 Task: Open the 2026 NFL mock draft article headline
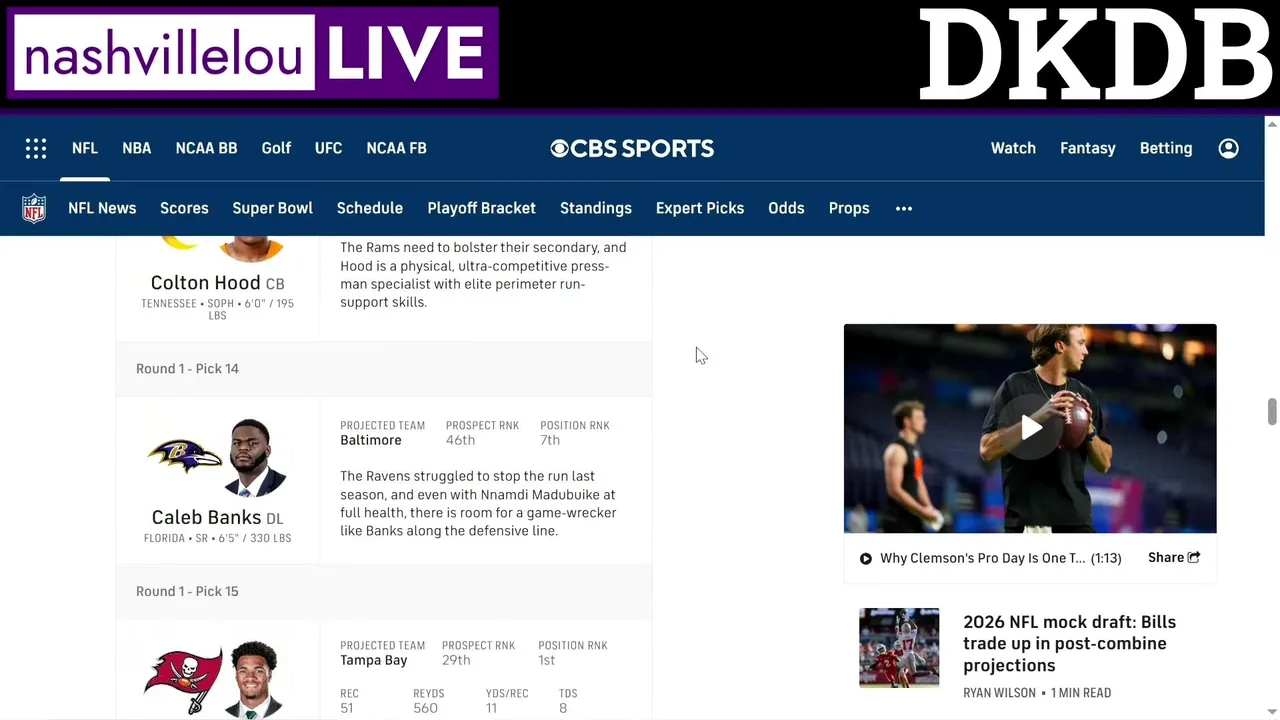point(1069,643)
